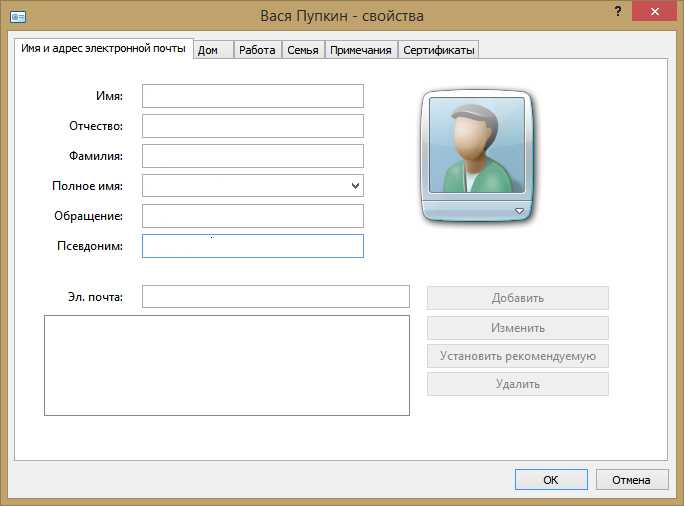Click the Фамилия input field
Viewport: 684px width, 506px height.
click(x=253, y=156)
